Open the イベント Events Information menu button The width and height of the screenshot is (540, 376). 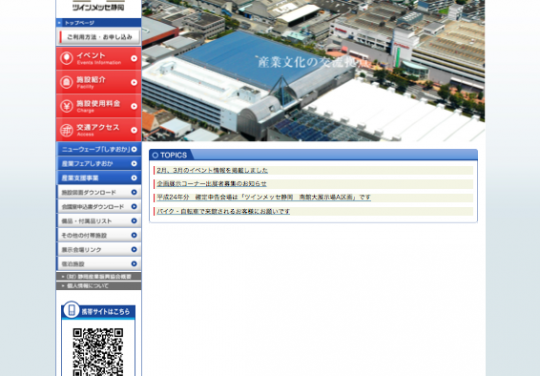98,59
